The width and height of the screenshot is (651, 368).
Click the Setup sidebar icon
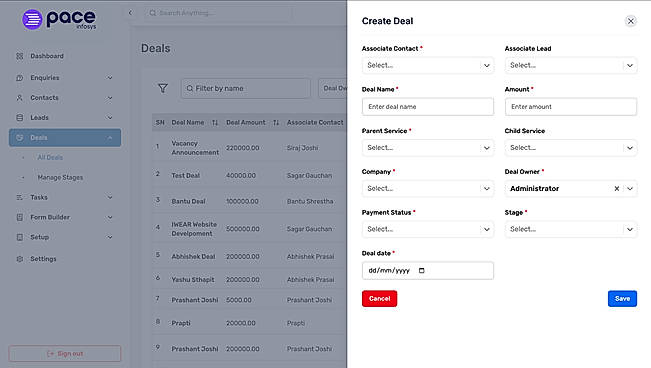click(x=20, y=237)
